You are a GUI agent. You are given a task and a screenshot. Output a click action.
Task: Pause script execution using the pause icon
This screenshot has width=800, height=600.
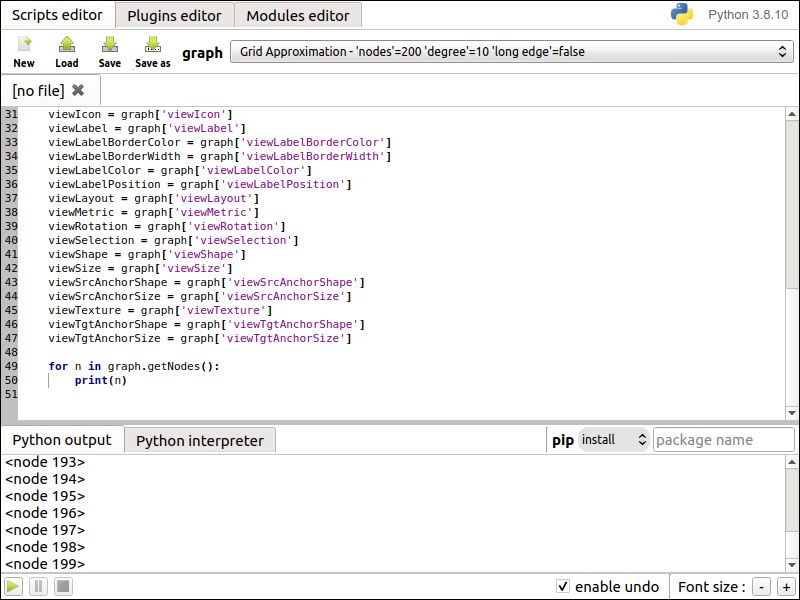pyautogui.click(x=37, y=586)
